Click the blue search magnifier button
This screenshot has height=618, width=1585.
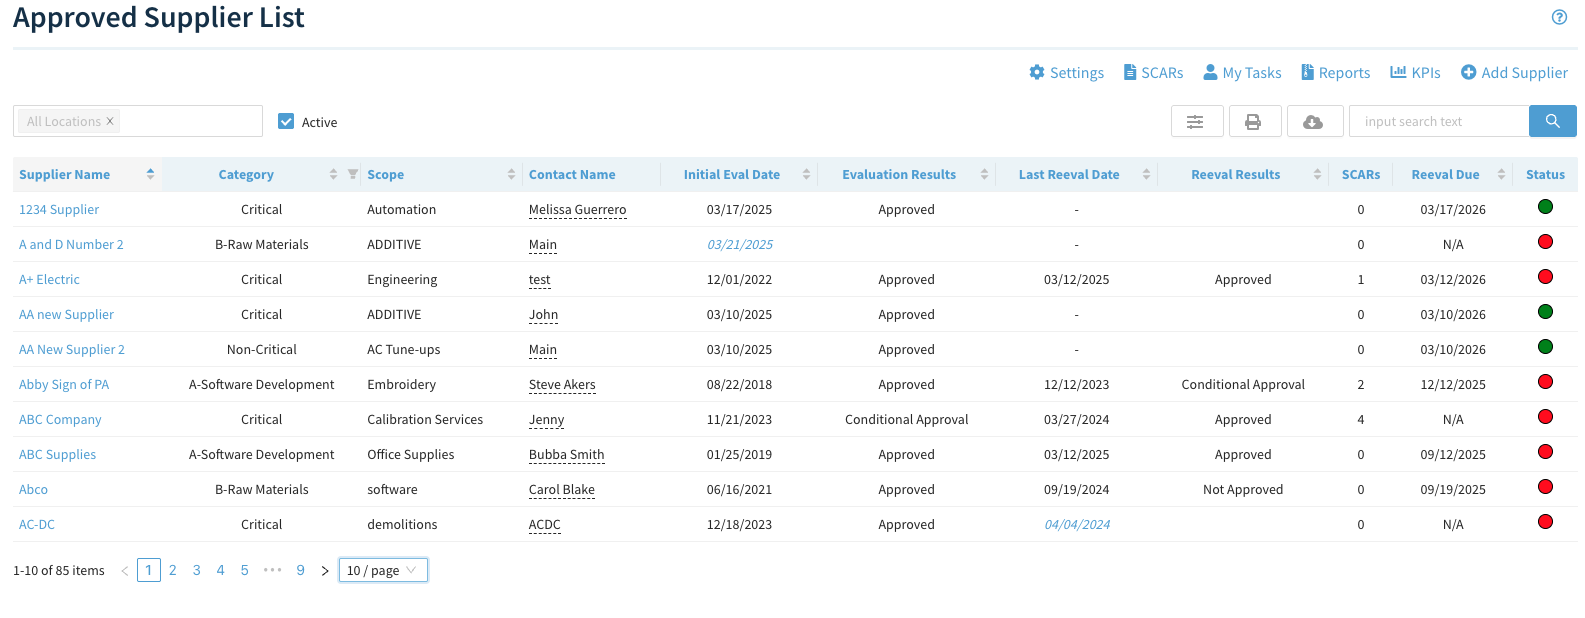1552,121
